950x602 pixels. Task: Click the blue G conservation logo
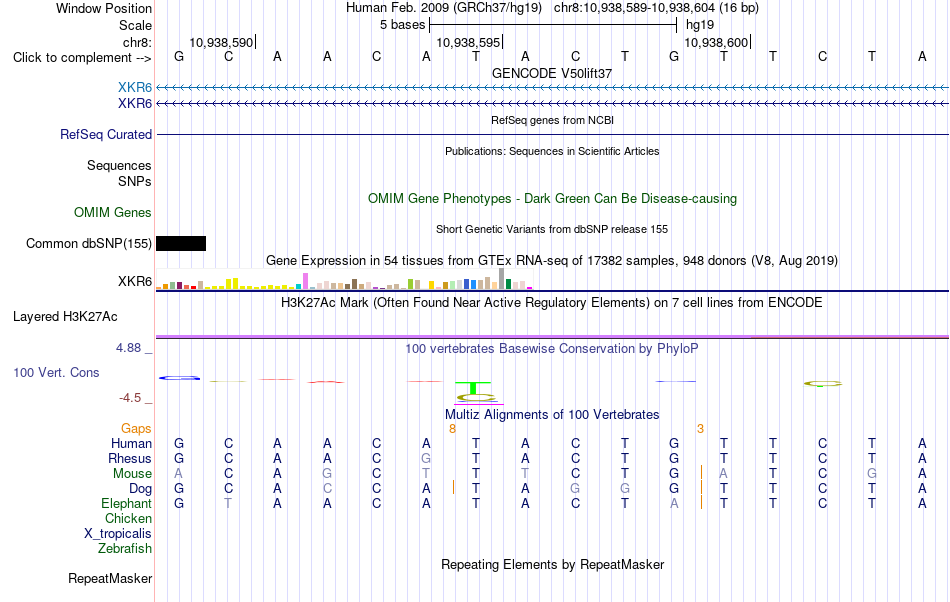[x=179, y=378]
